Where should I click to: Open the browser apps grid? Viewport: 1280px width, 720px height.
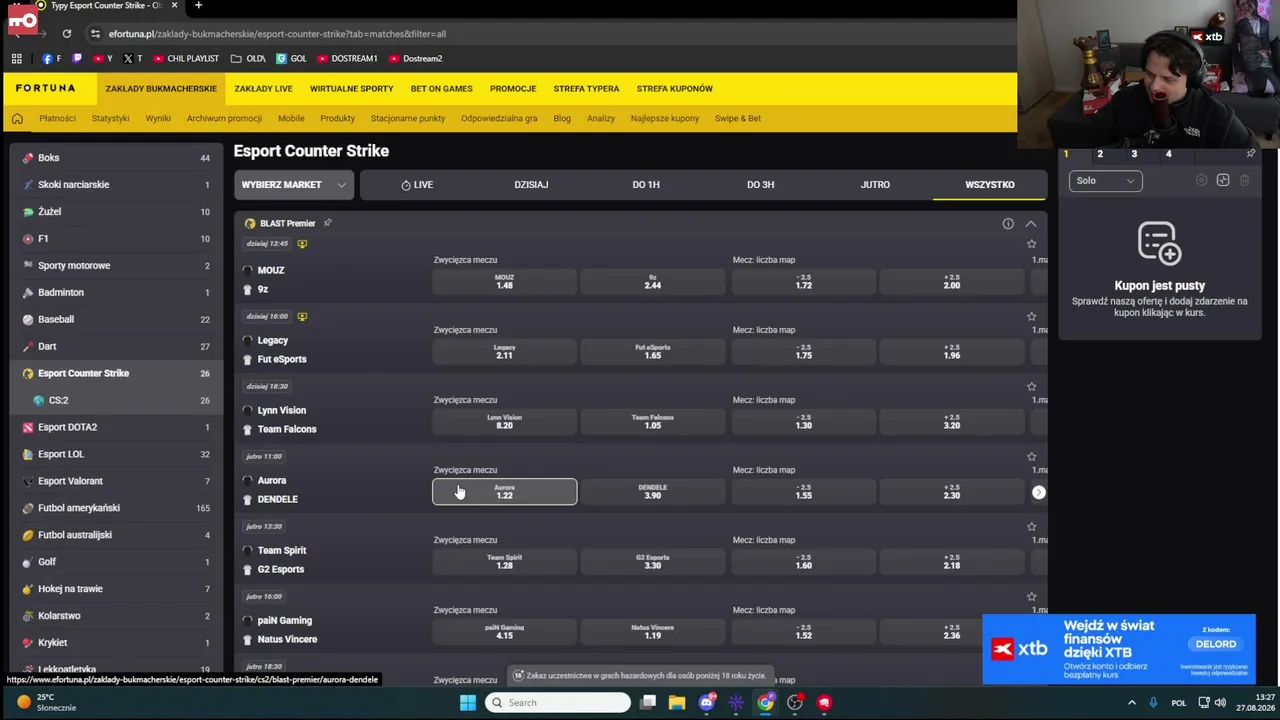point(17,58)
